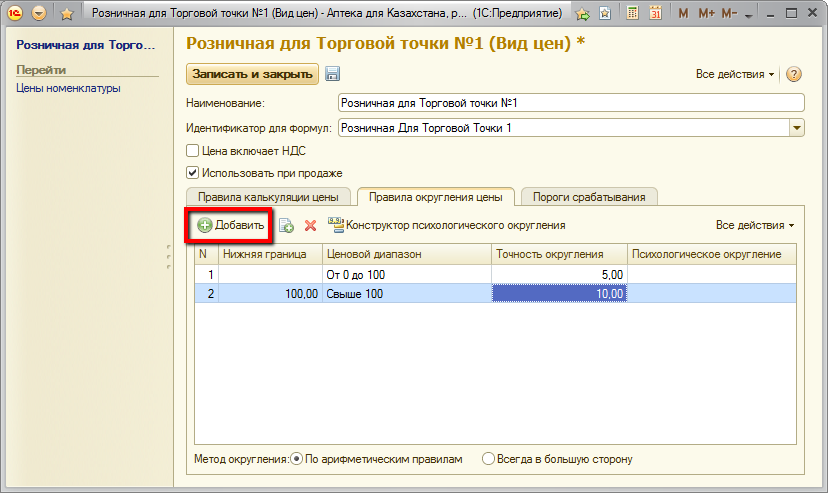The height and width of the screenshot is (493, 828).
Task: Click the copy row icon next to Добавить
Action: click(286, 226)
